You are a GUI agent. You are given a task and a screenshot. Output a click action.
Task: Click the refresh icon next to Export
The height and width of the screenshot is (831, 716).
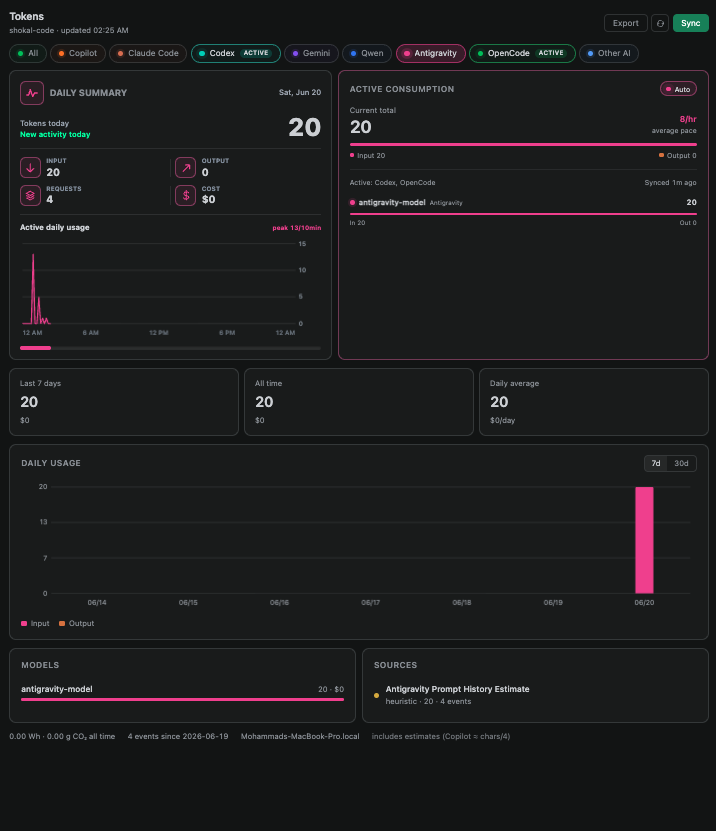pyautogui.click(x=660, y=23)
